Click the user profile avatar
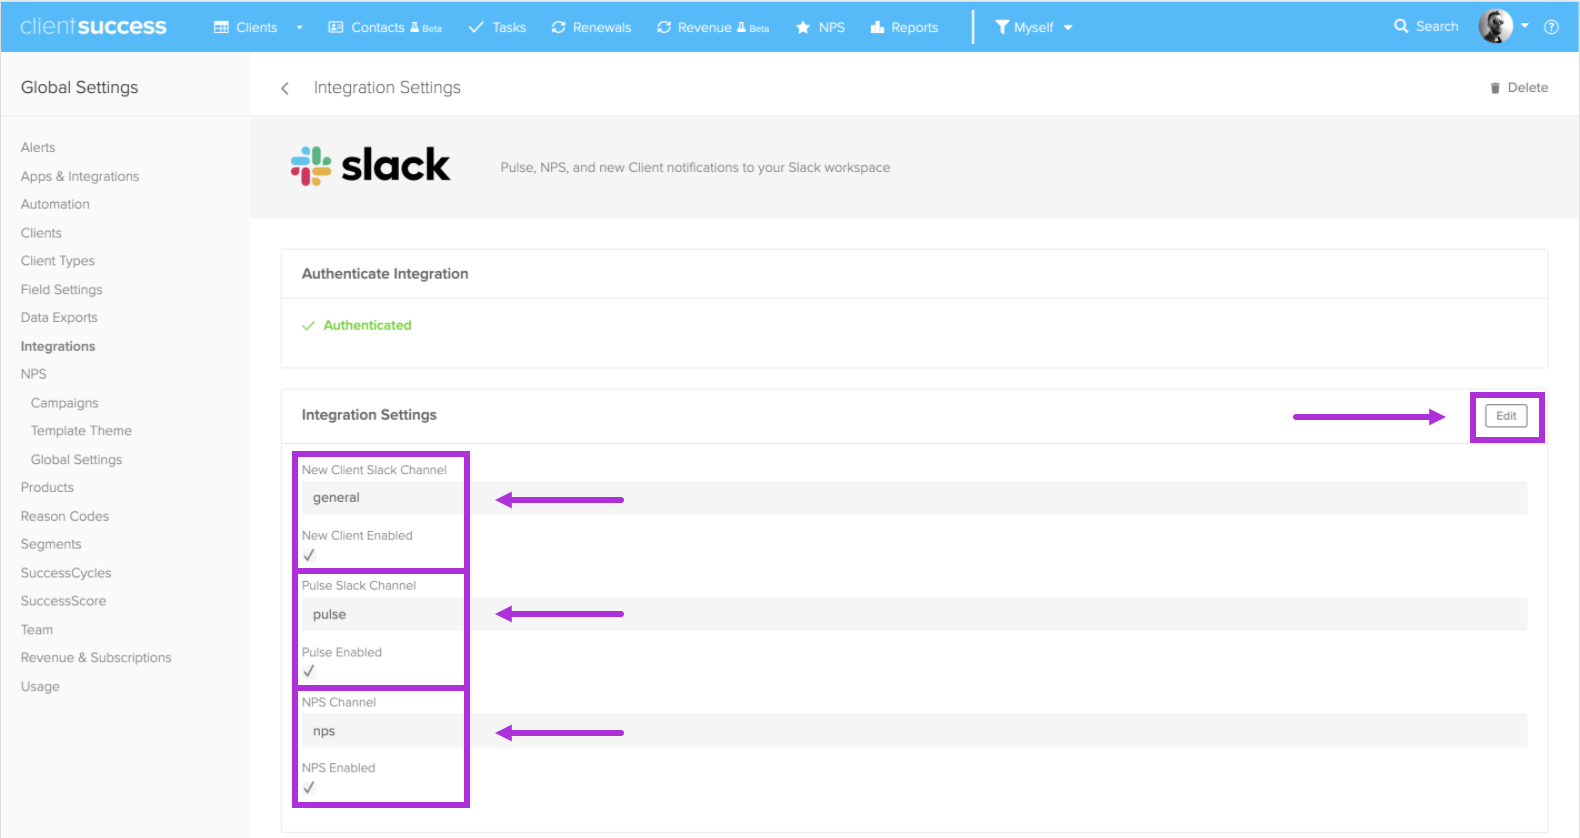 1496,26
